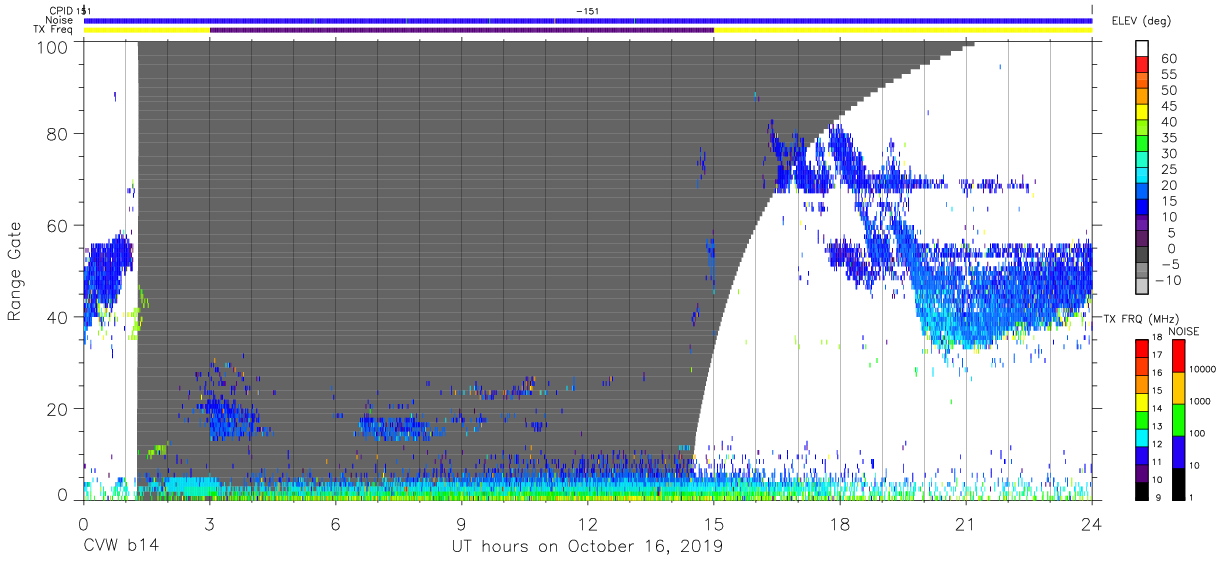Click ELEV colorbar label '-10'
This screenshot has width=1228, height=567.
(1169, 281)
